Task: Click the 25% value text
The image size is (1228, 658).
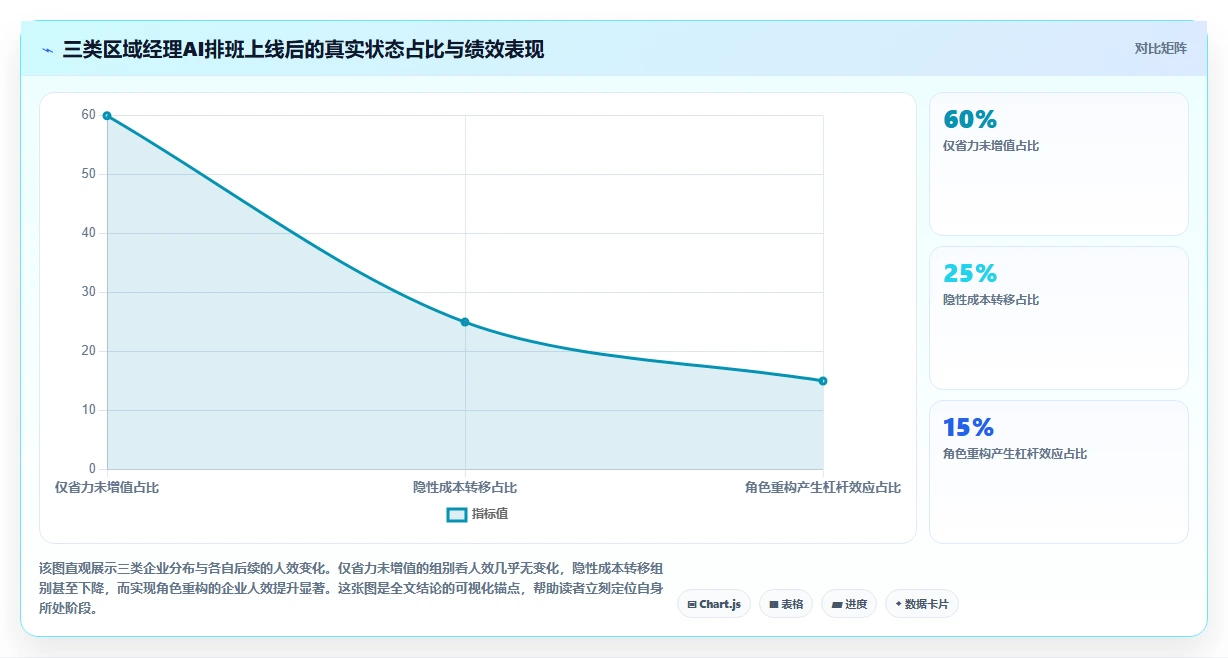Action: [x=970, y=274]
